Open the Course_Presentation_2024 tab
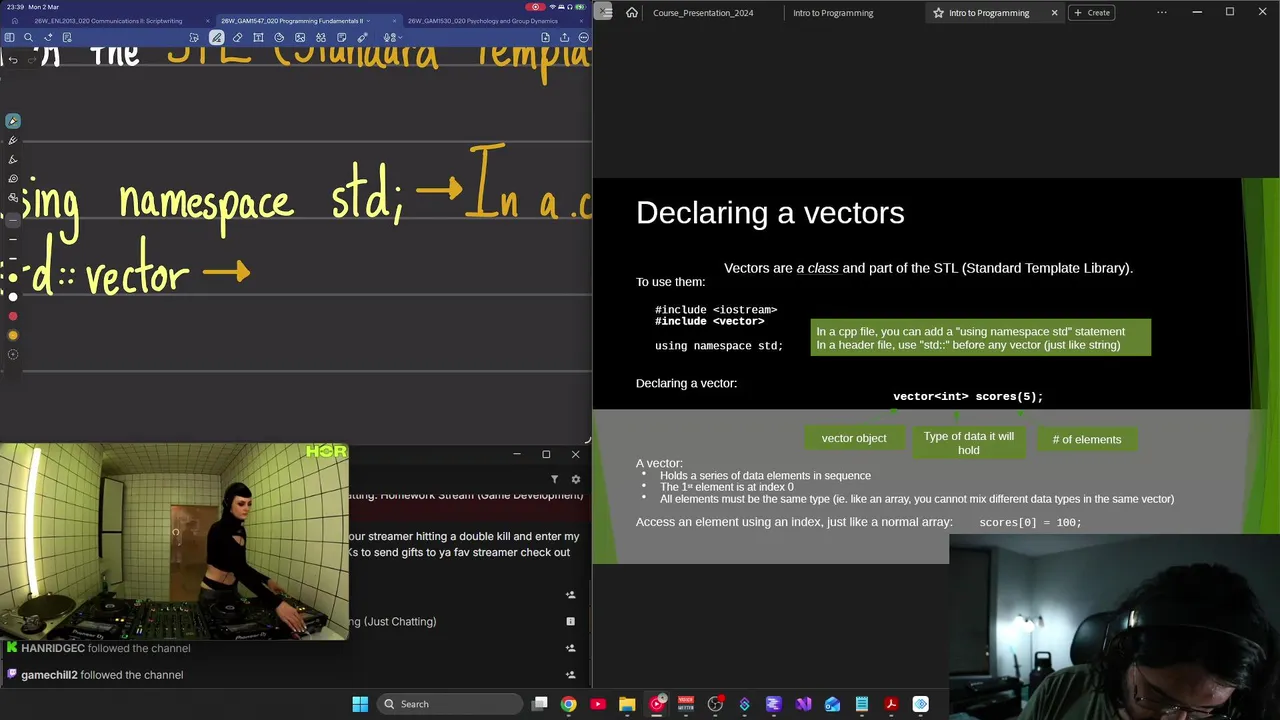Screen dimensions: 1280x720 703,12
